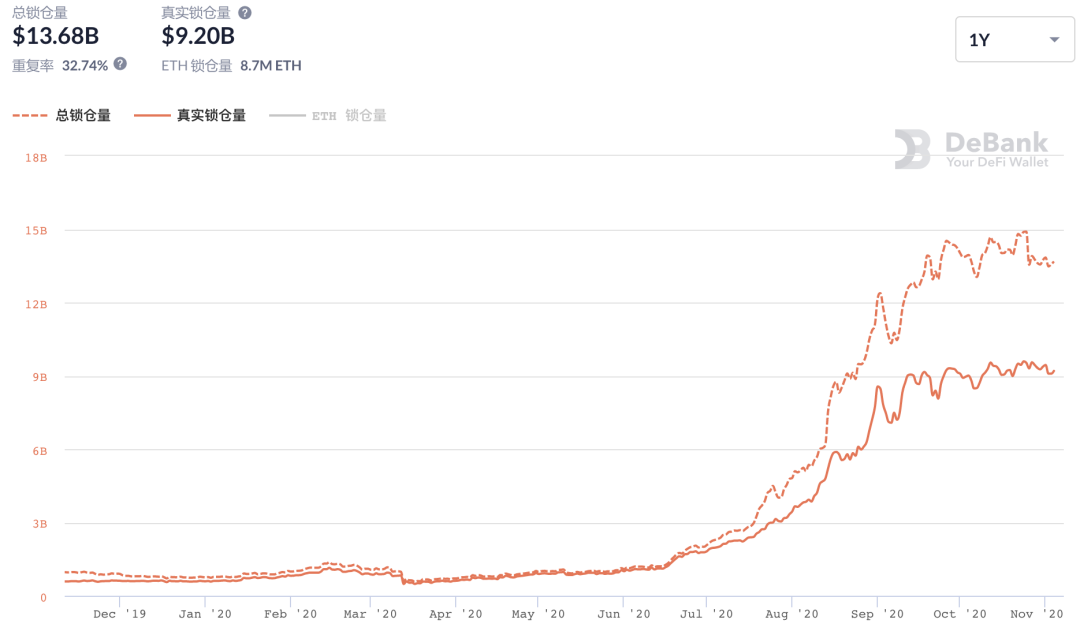
Task: Click the $9.20B real value locked figure
Action: click(x=198, y=36)
